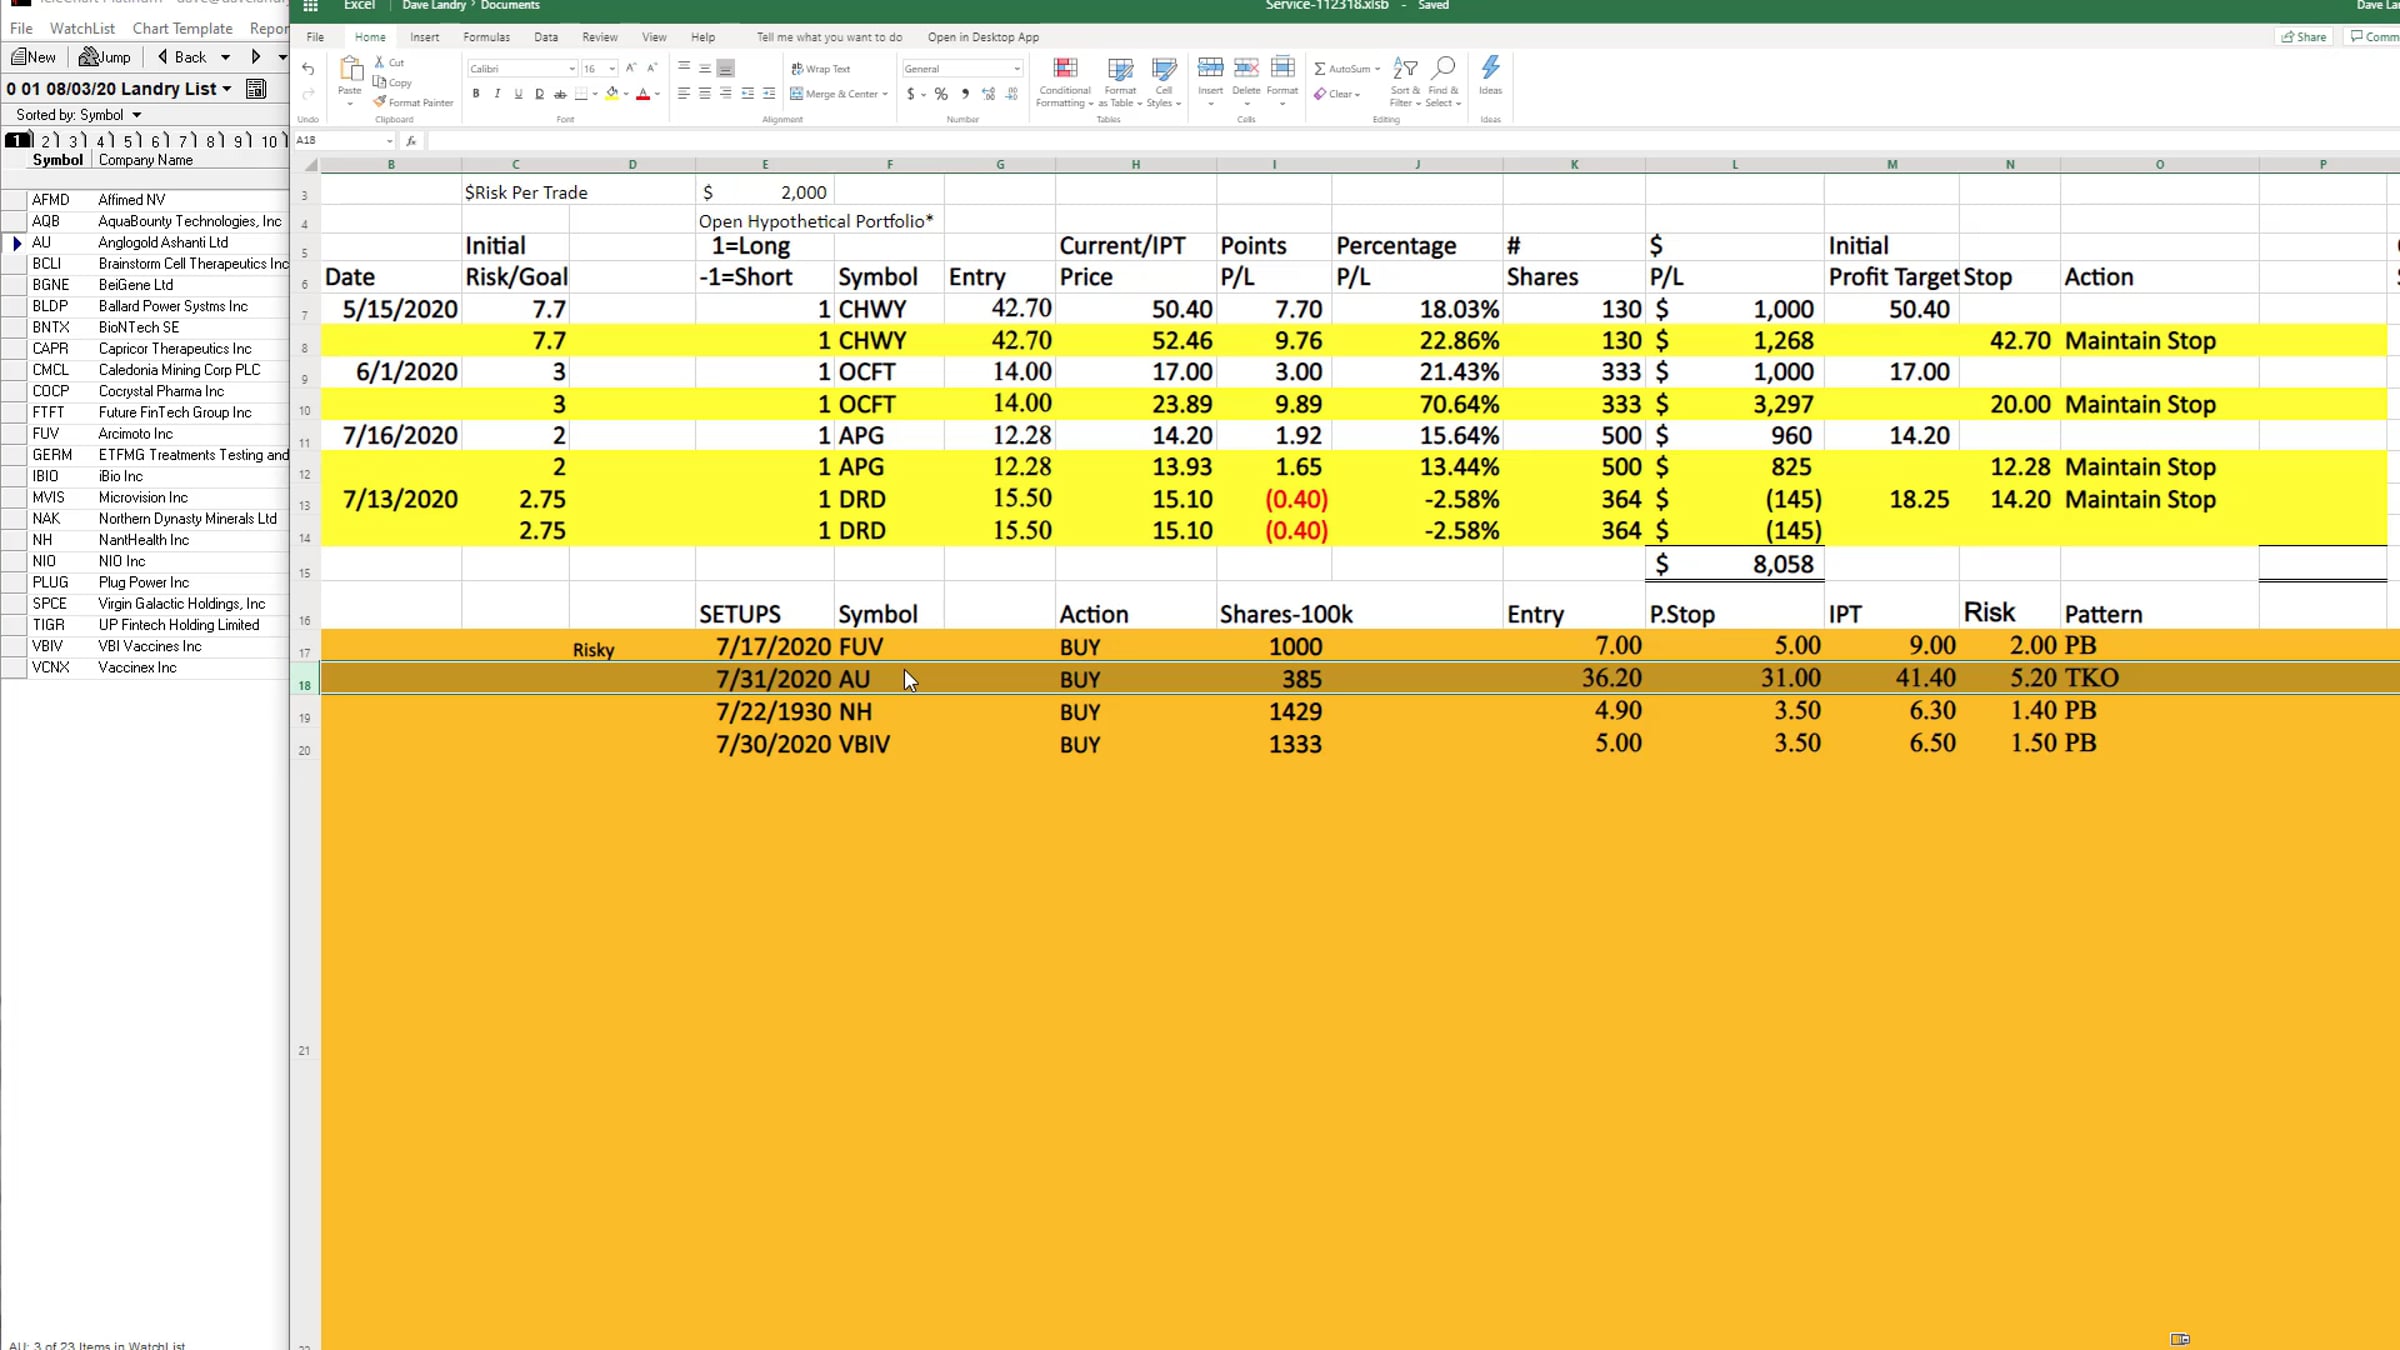Toggle align left for the cell
This screenshot has width=2400, height=1350.
tap(684, 94)
